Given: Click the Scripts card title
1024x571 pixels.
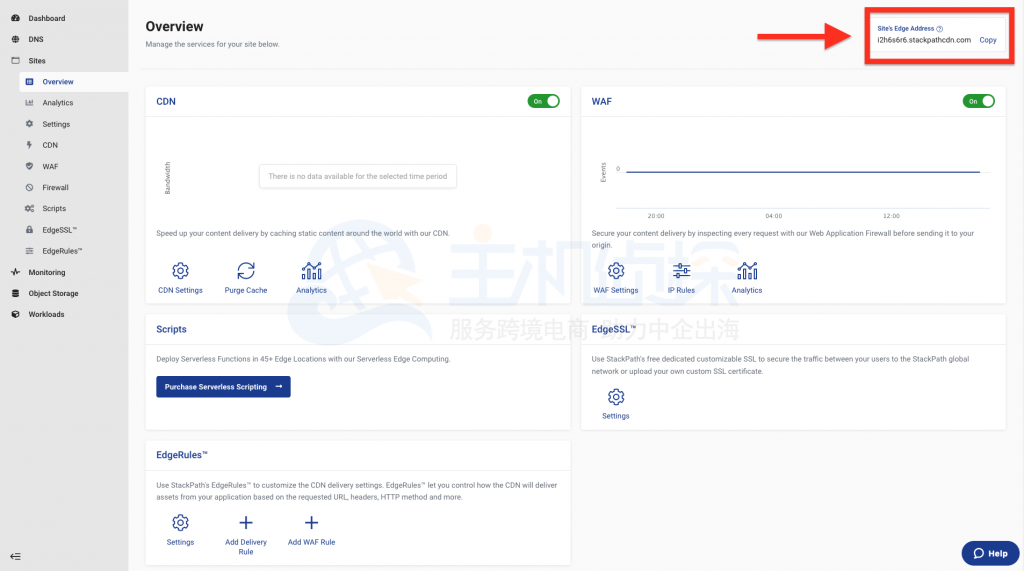Looking at the screenshot, I should (171, 329).
